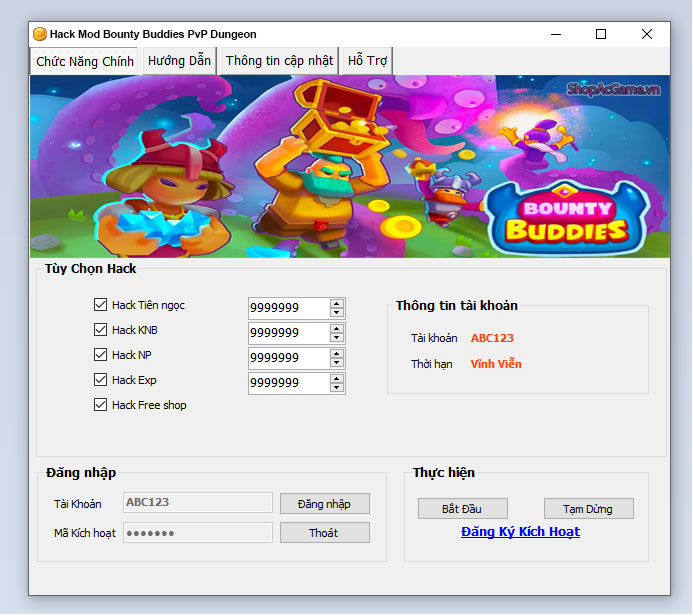Open the Hướng Dẫn tab

pyautogui.click(x=179, y=61)
